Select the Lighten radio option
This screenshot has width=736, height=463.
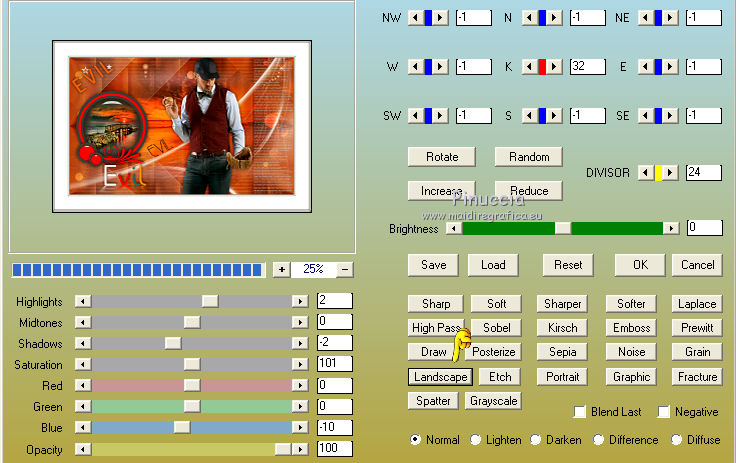[x=475, y=440]
